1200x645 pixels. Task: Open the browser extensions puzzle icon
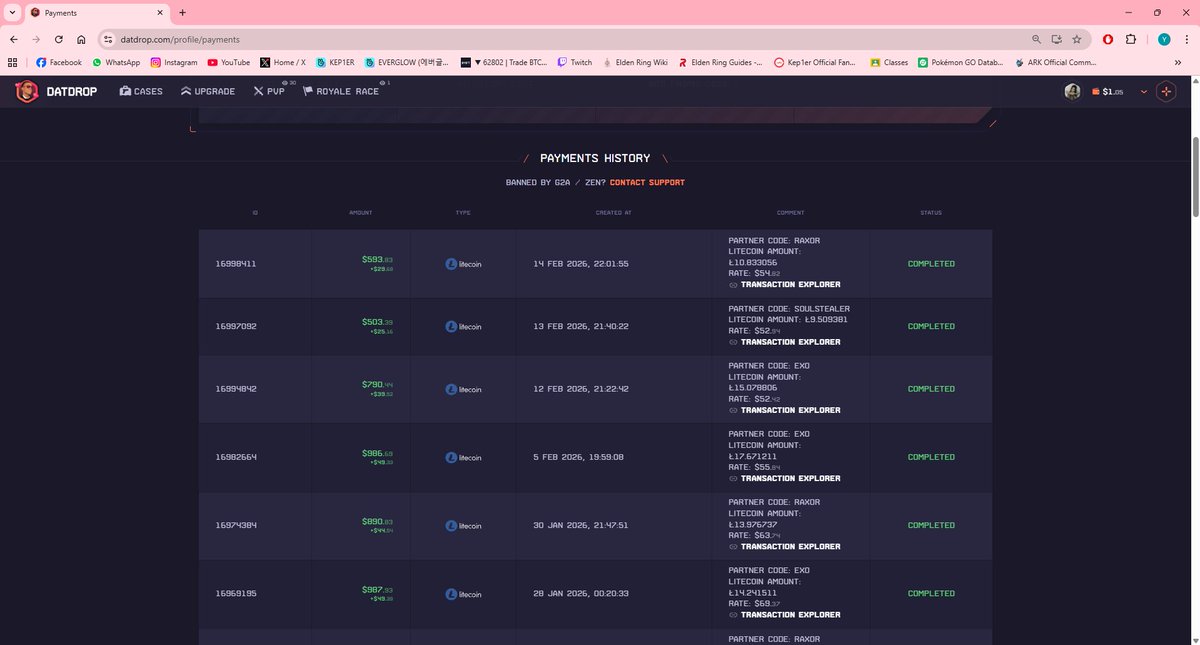pos(1131,39)
